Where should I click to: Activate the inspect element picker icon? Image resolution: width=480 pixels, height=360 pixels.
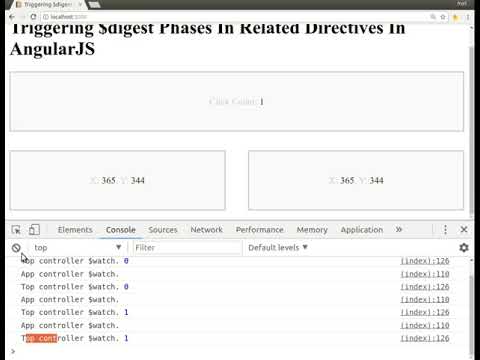click(16, 230)
